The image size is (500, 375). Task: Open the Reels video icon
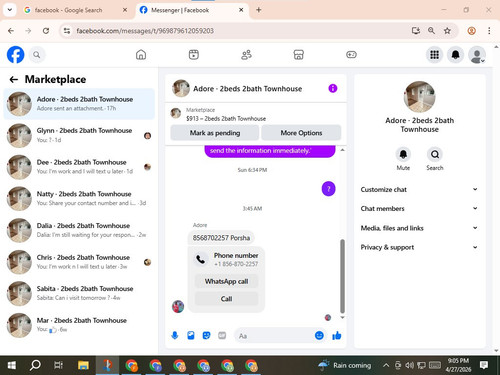coord(194,55)
